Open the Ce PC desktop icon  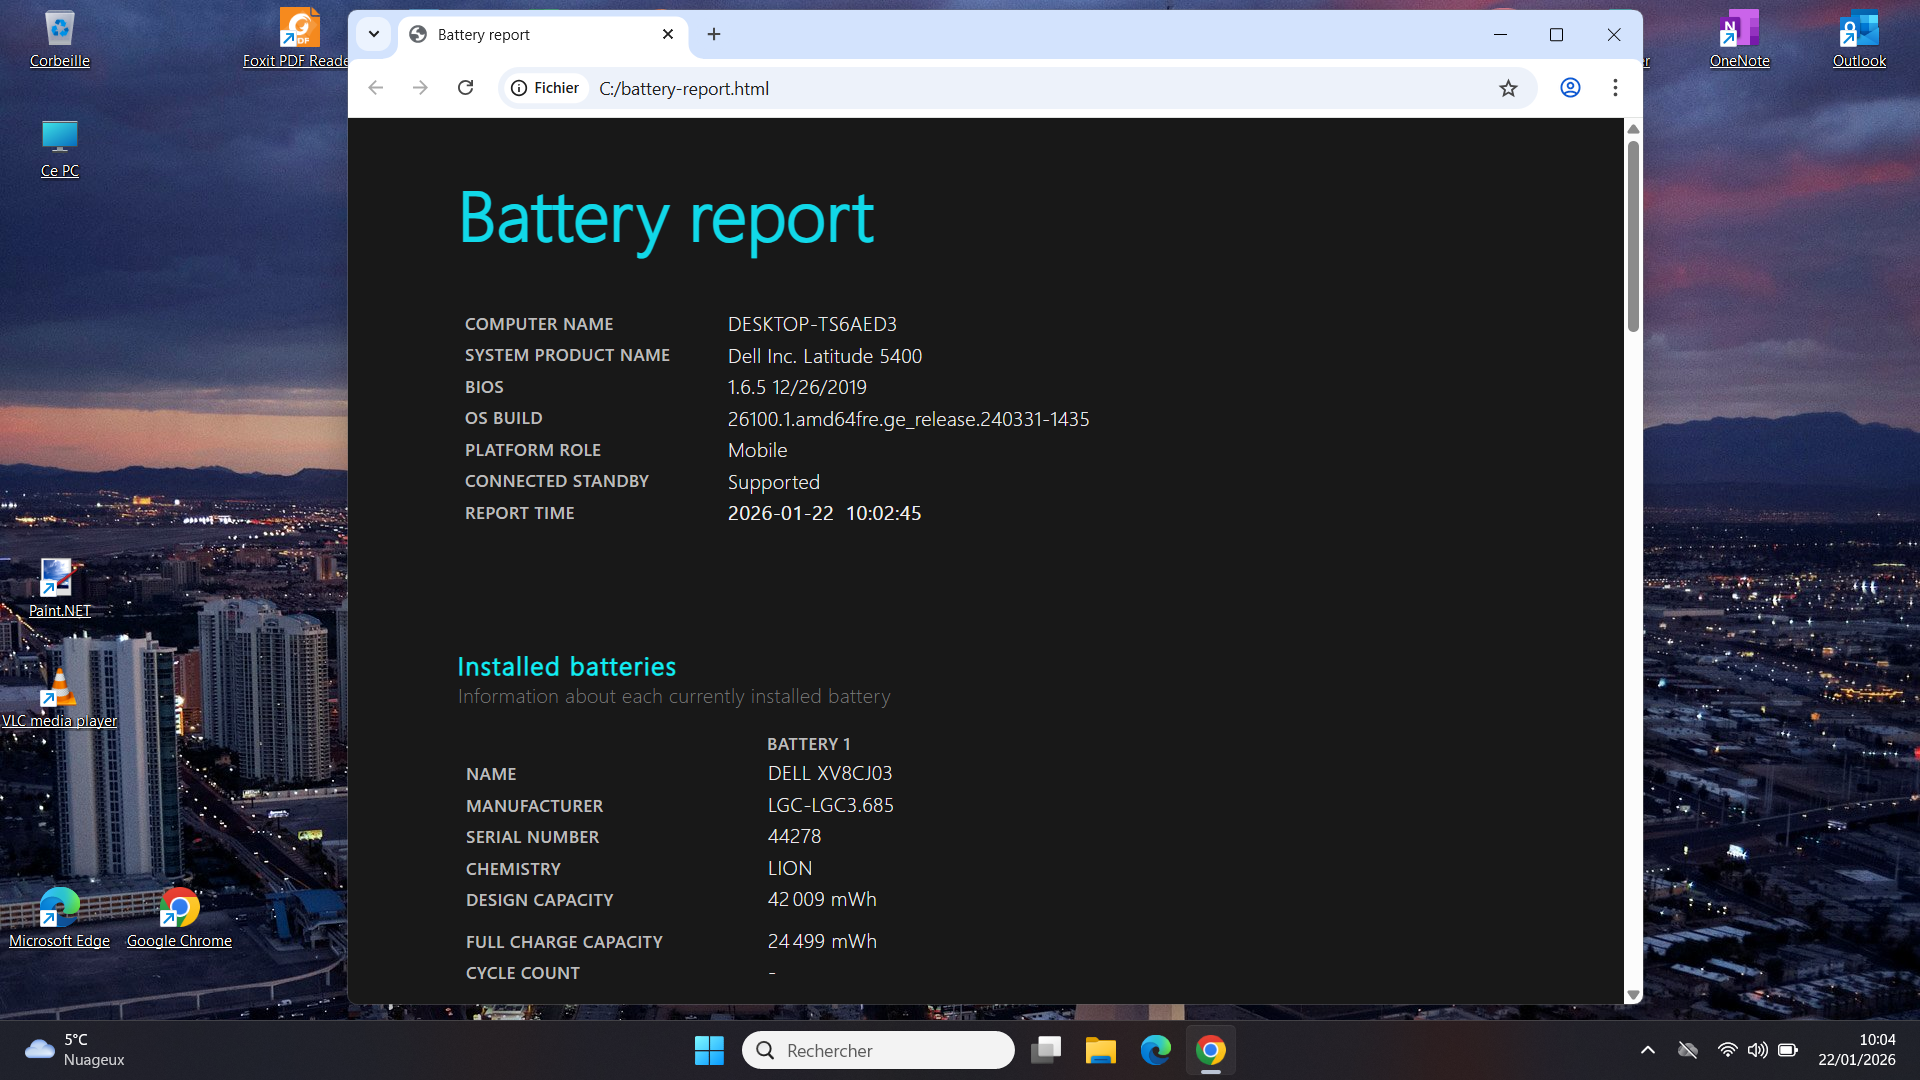point(60,149)
